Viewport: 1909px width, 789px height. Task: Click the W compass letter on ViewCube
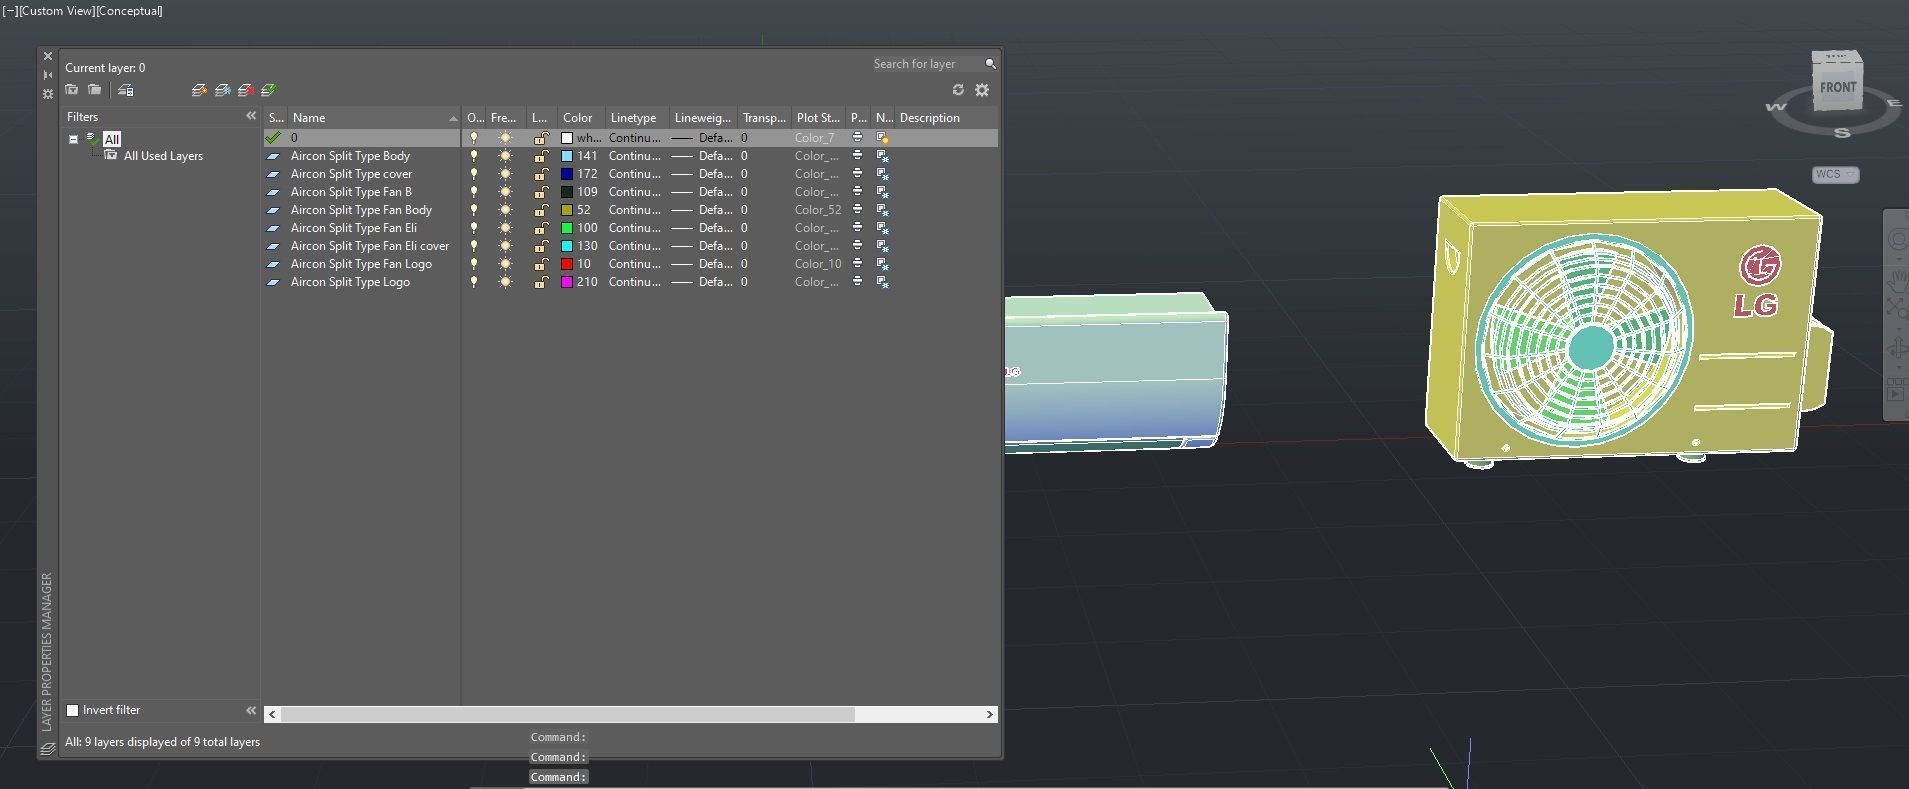click(1776, 107)
